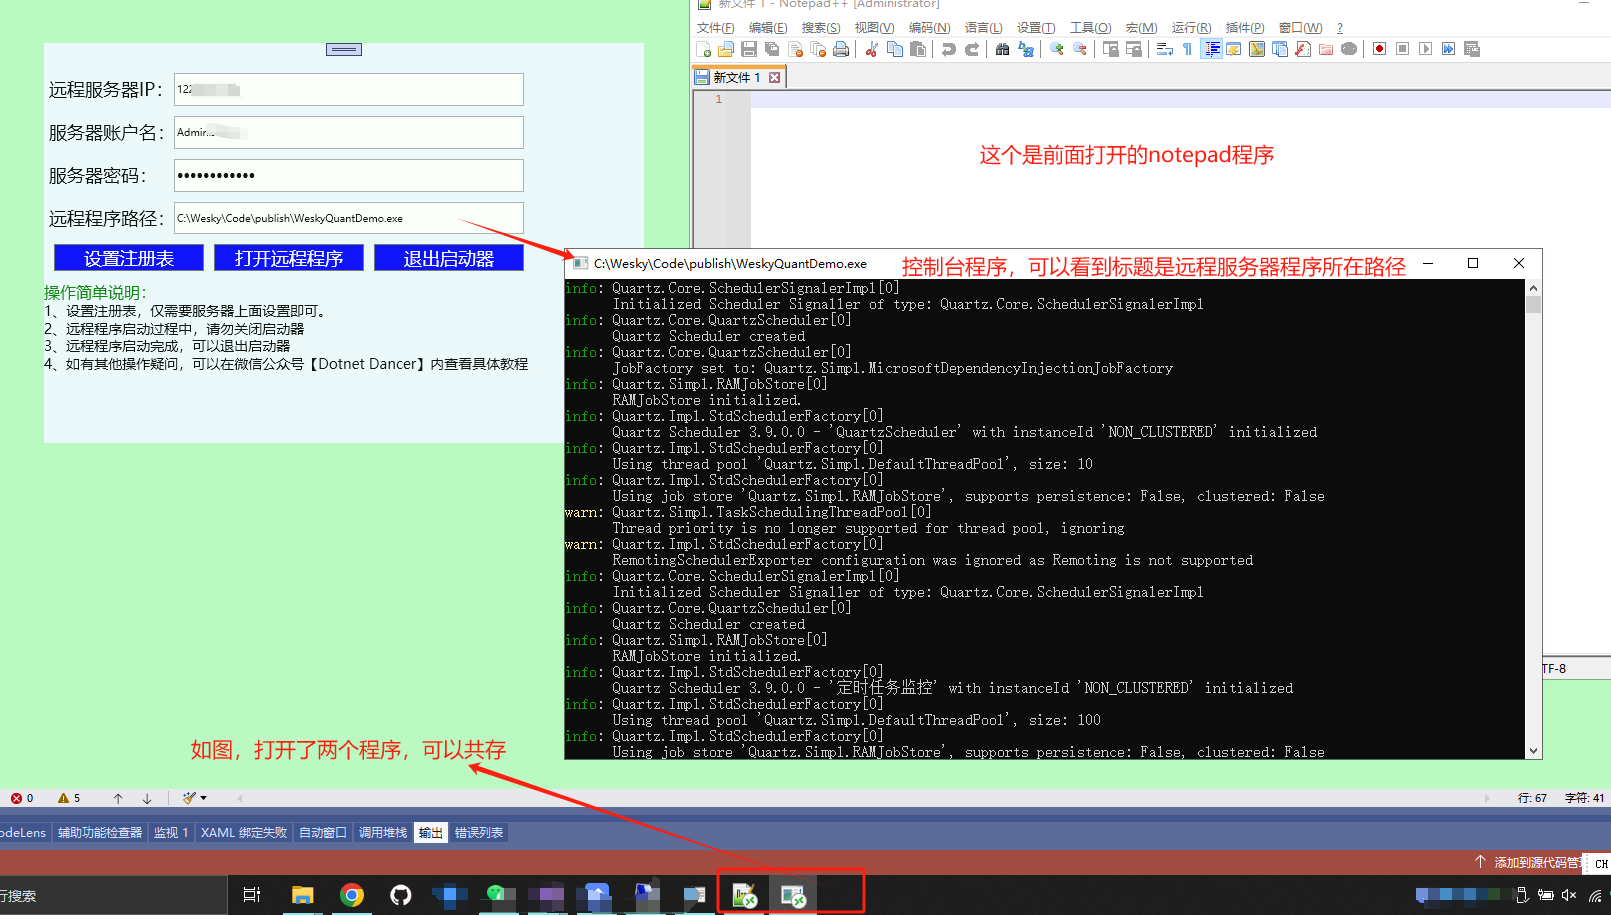Open the 插件(P) menu

tap(1244, 28)
